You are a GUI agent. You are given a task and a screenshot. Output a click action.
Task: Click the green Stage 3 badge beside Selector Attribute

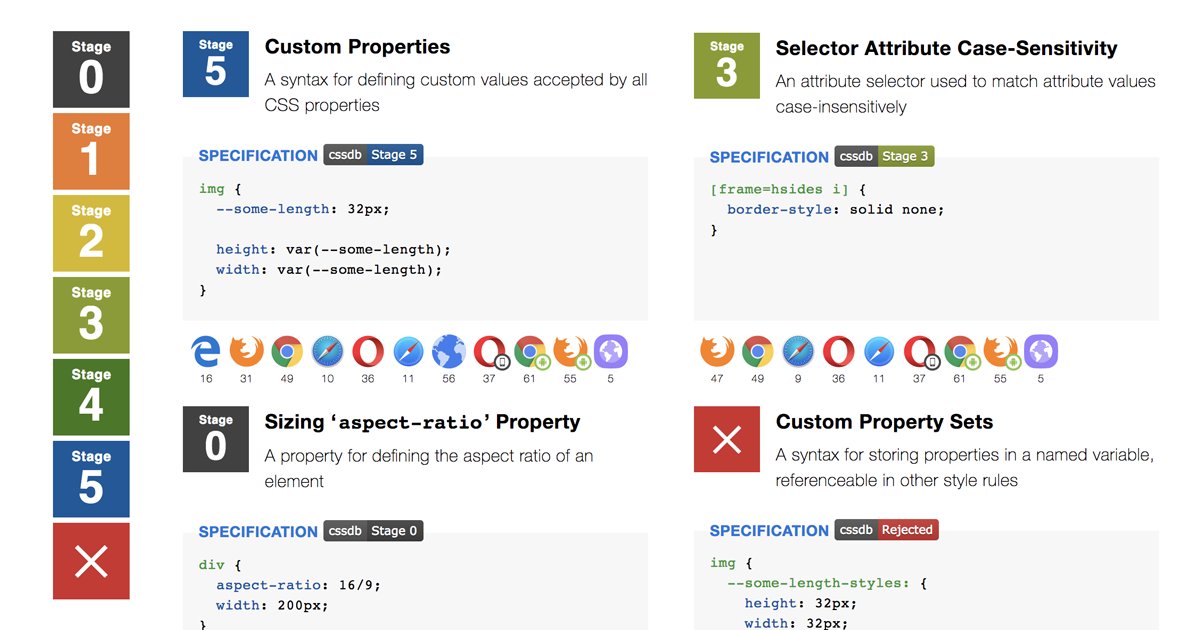tap(727, 66)
